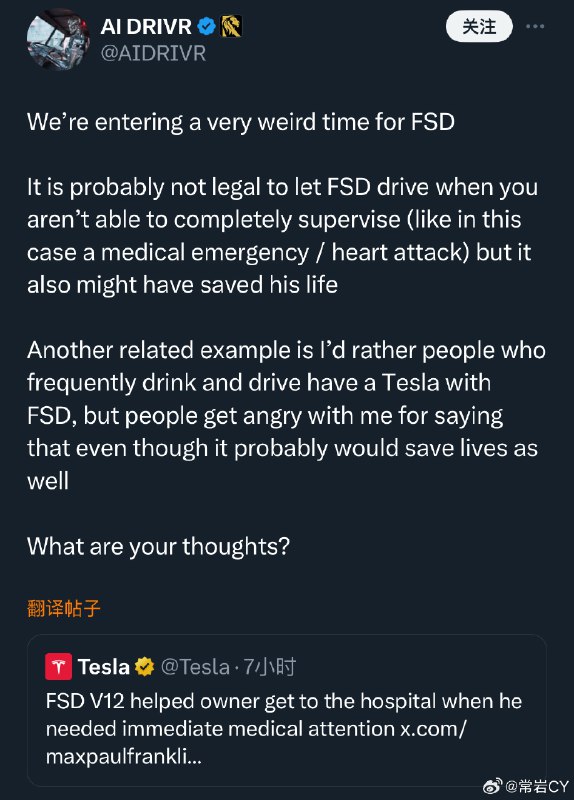Open the three-dot more options menu
The width and height of the screenshot is (574, 800).
(535, 26)
